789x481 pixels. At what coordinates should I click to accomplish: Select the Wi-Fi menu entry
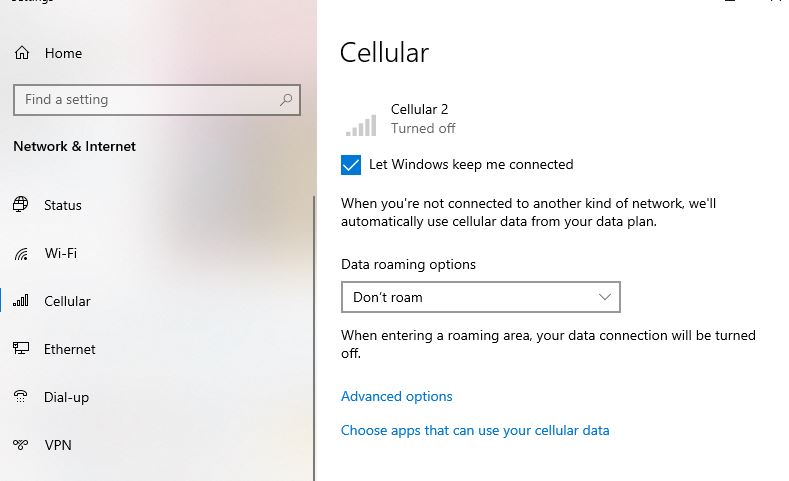[x=60, y=253]
